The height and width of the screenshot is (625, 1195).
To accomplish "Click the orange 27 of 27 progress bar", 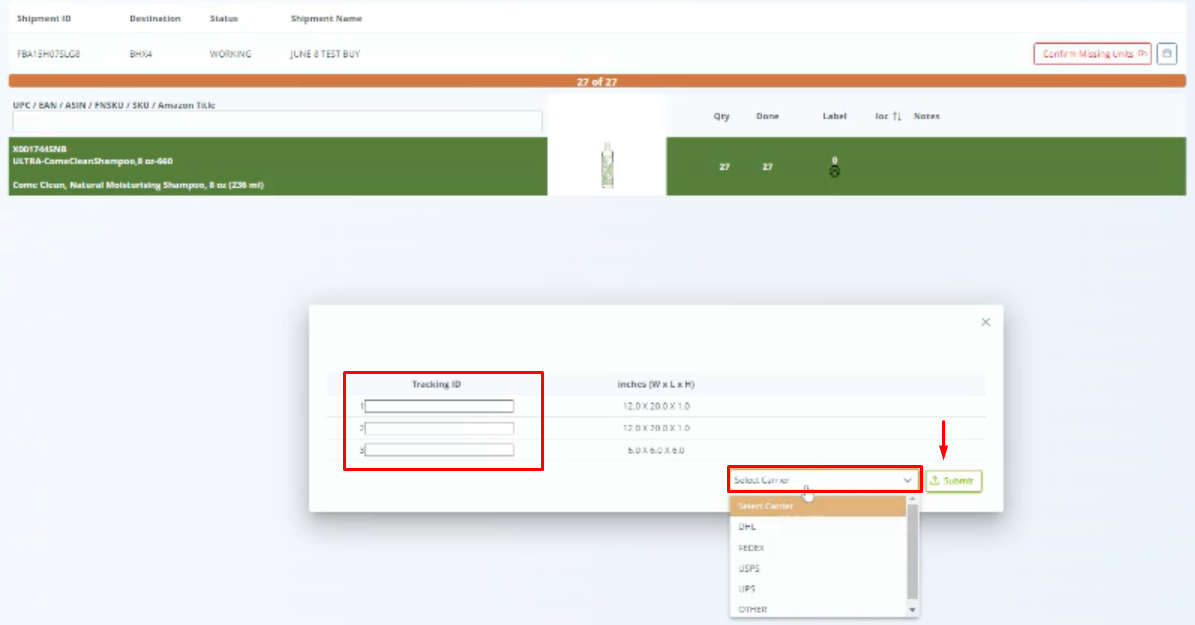I will coord(597,82).
